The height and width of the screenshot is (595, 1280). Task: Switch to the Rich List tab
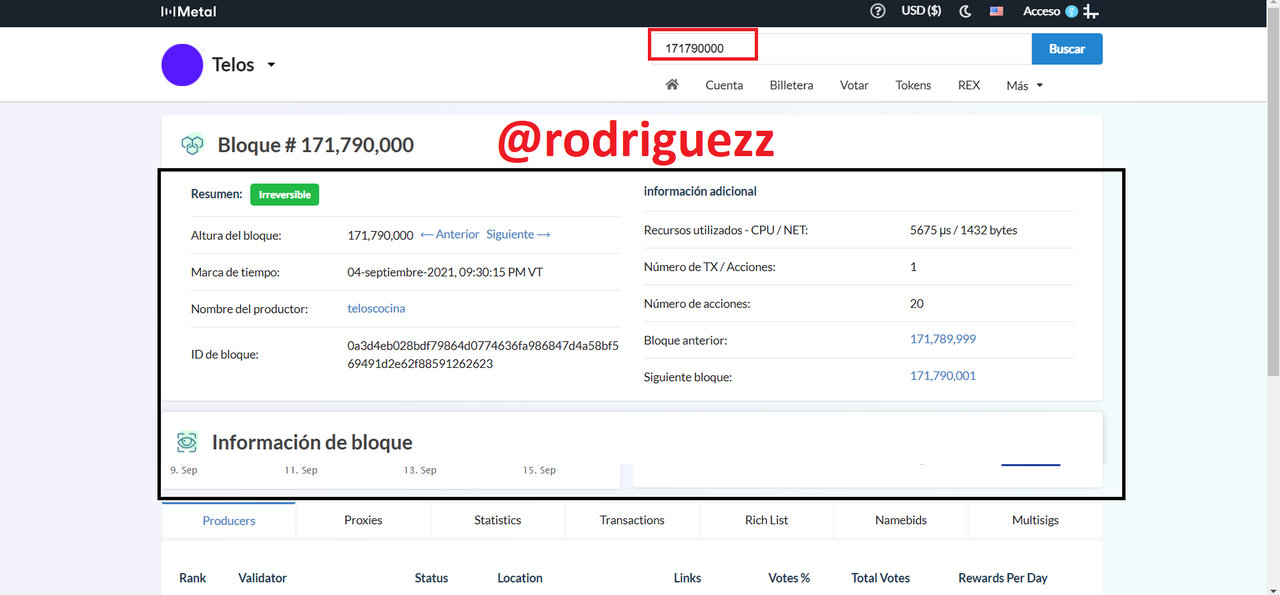[767, 520]
